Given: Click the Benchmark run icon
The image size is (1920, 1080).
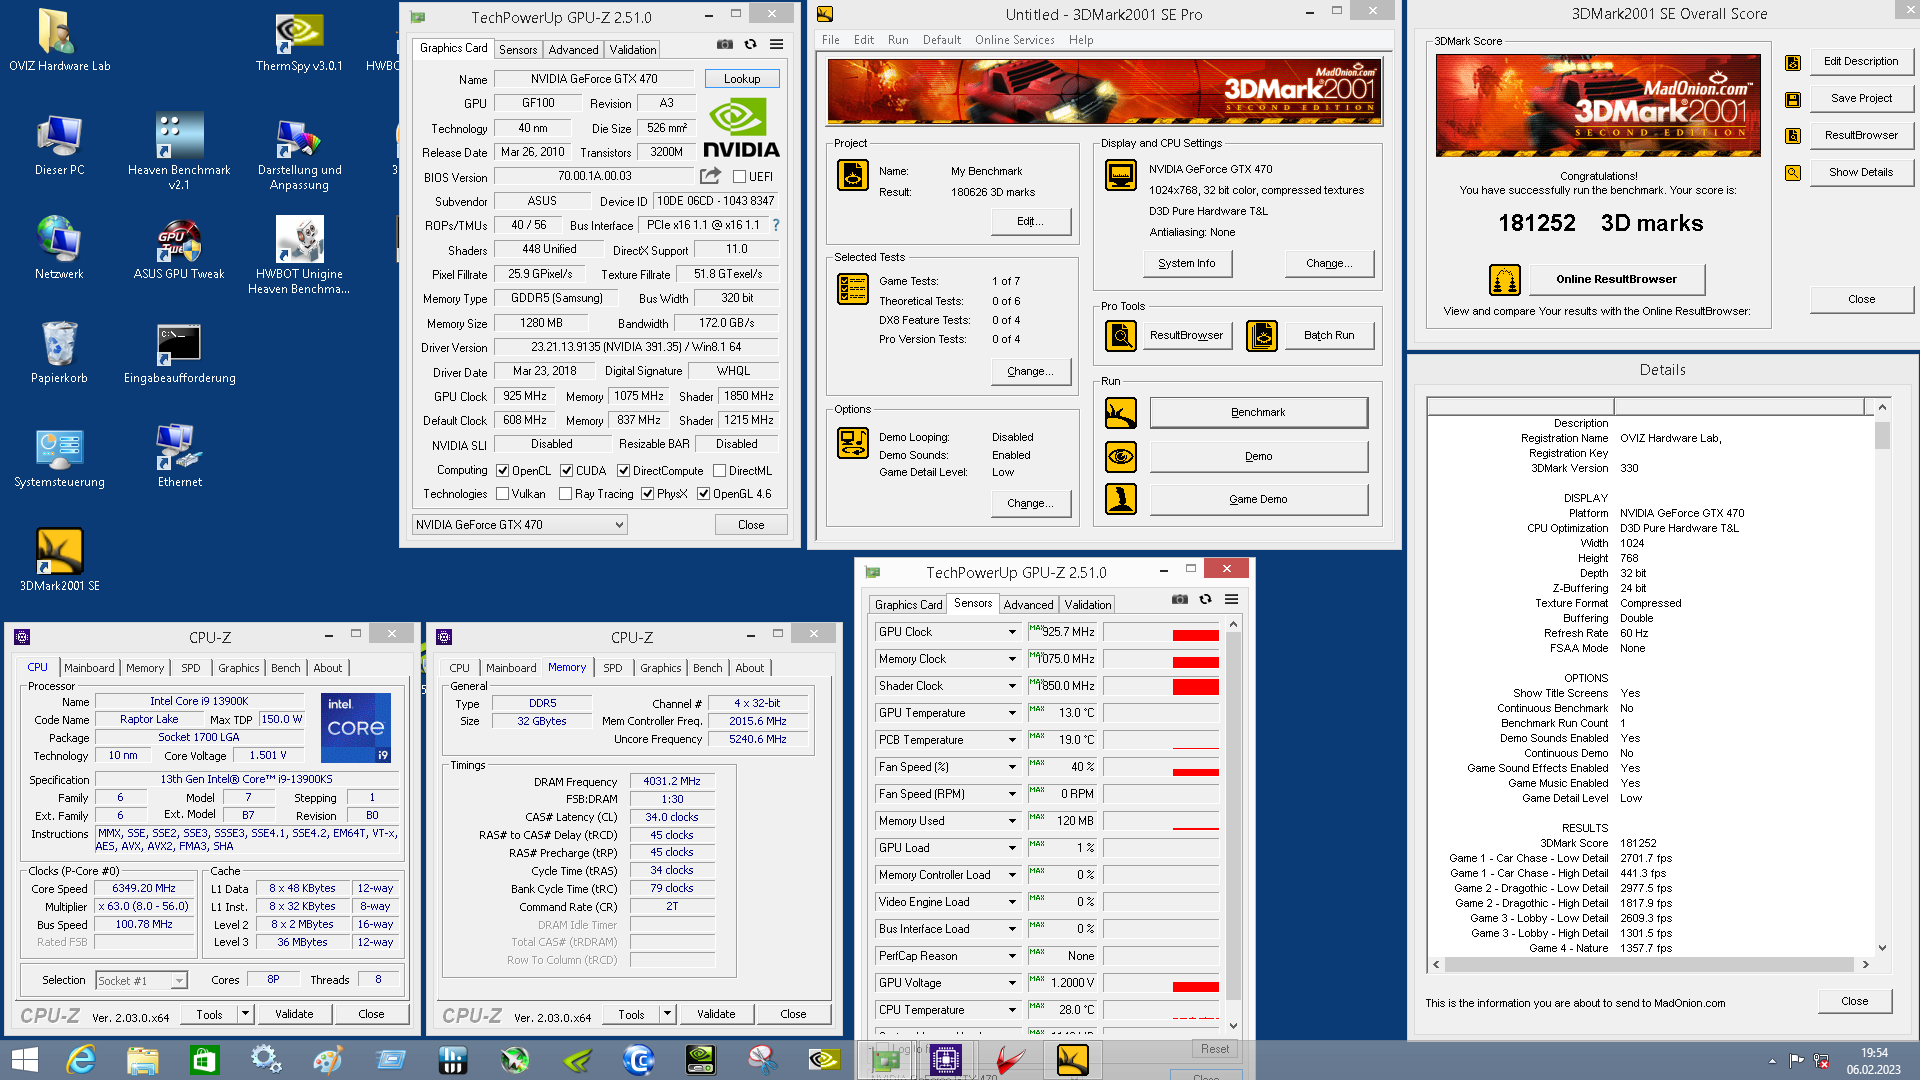Looking at the screenshot, I should [x=1121, y=413].
